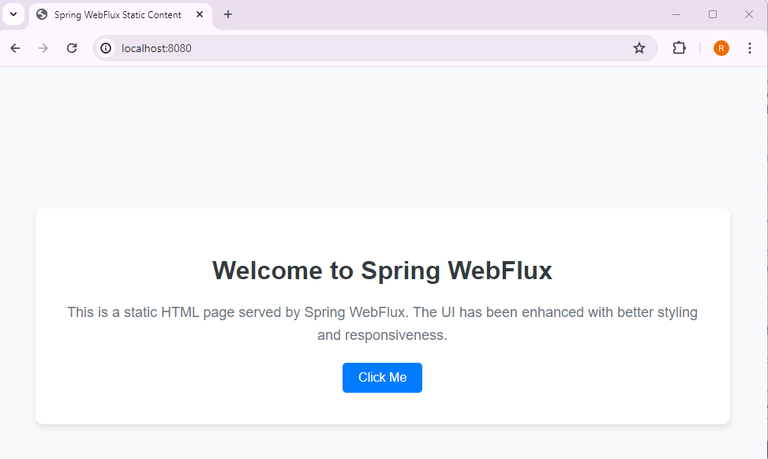Open the Extensions puzzle icon
The image size is (768, 459).
(x=679, y=48)
